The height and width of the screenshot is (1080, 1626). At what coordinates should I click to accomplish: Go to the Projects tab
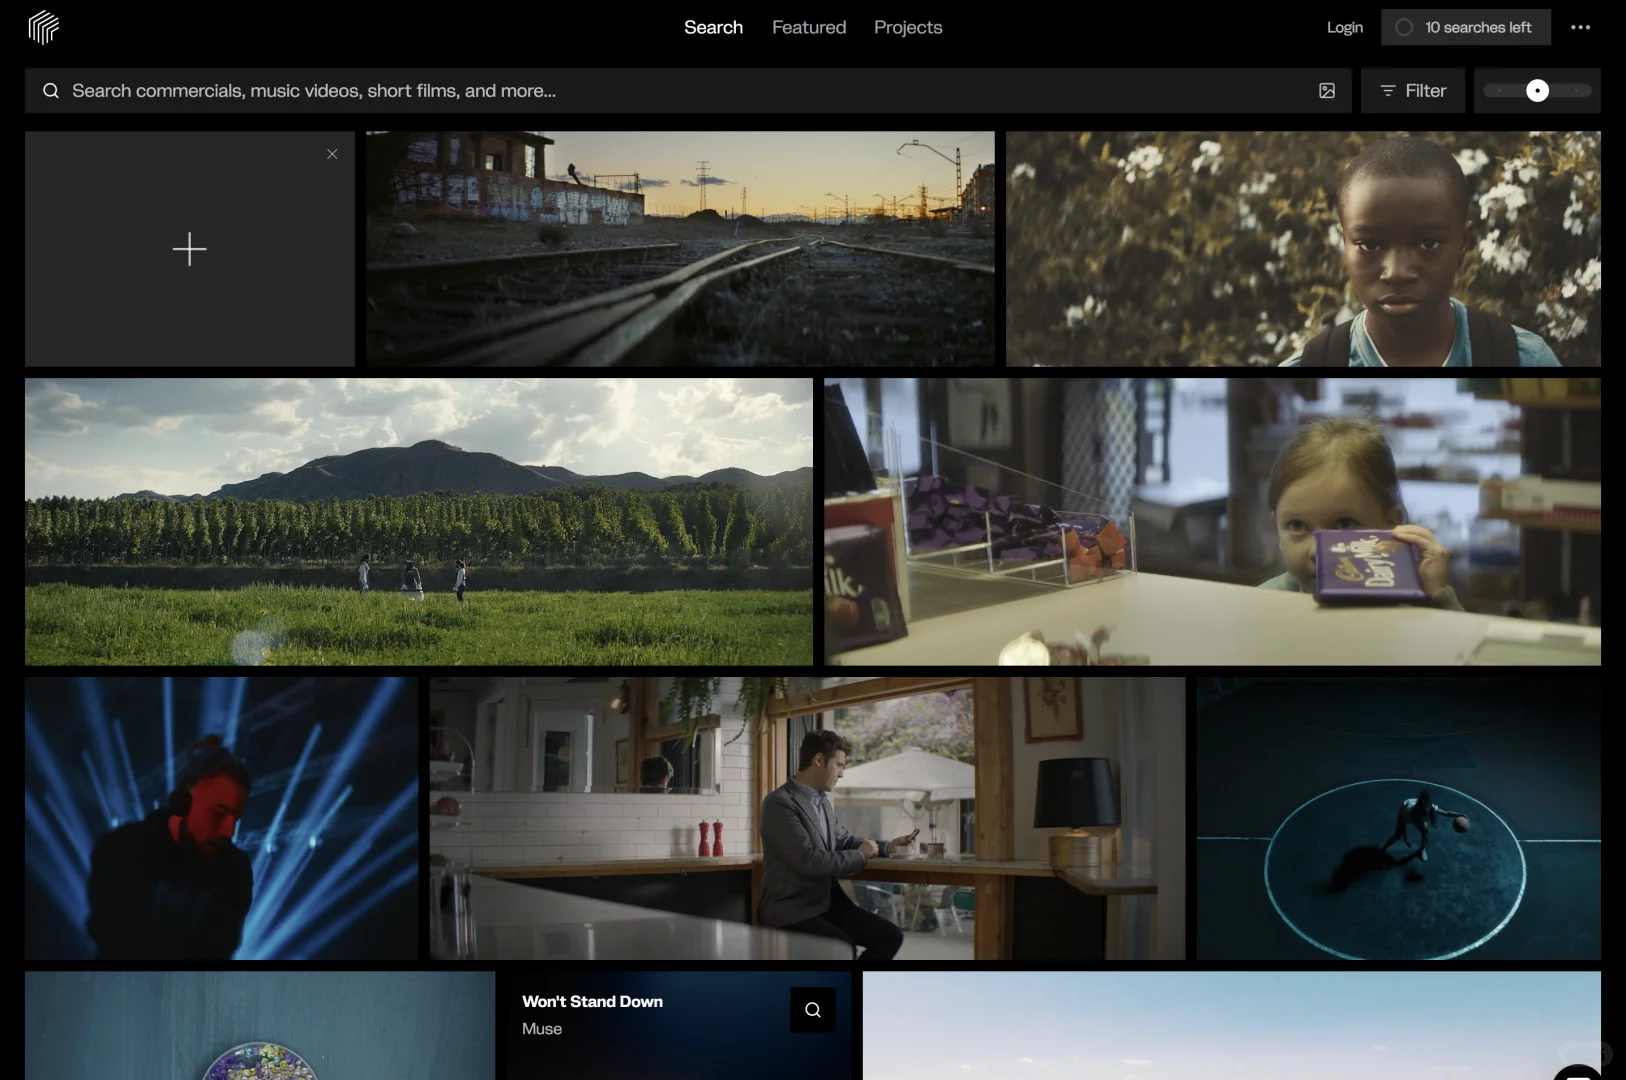pos(908,27)
